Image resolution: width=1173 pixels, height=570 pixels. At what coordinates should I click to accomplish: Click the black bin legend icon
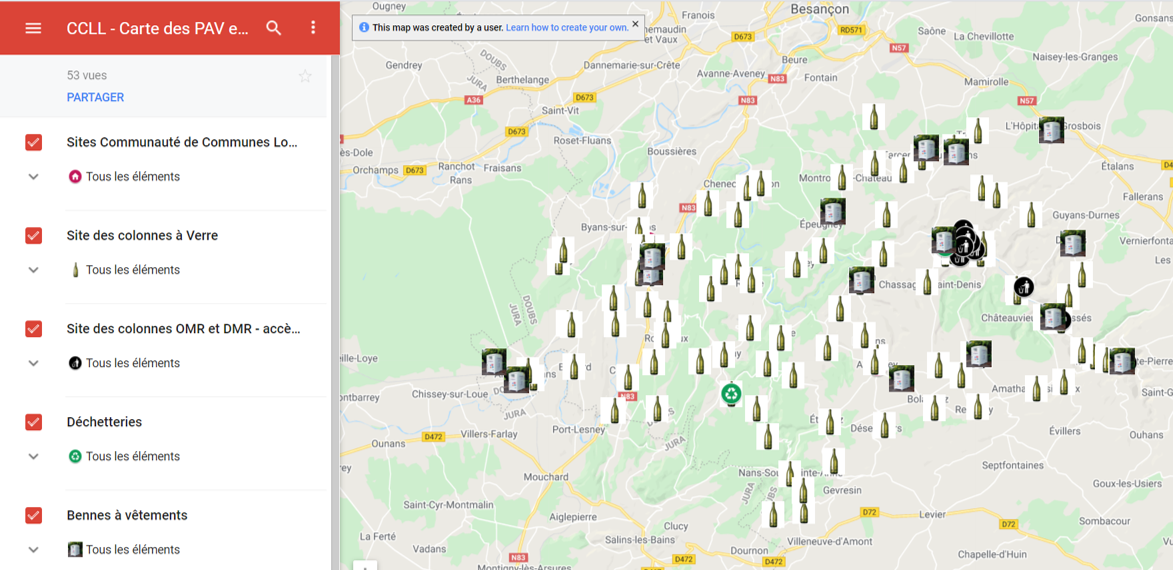75,363
